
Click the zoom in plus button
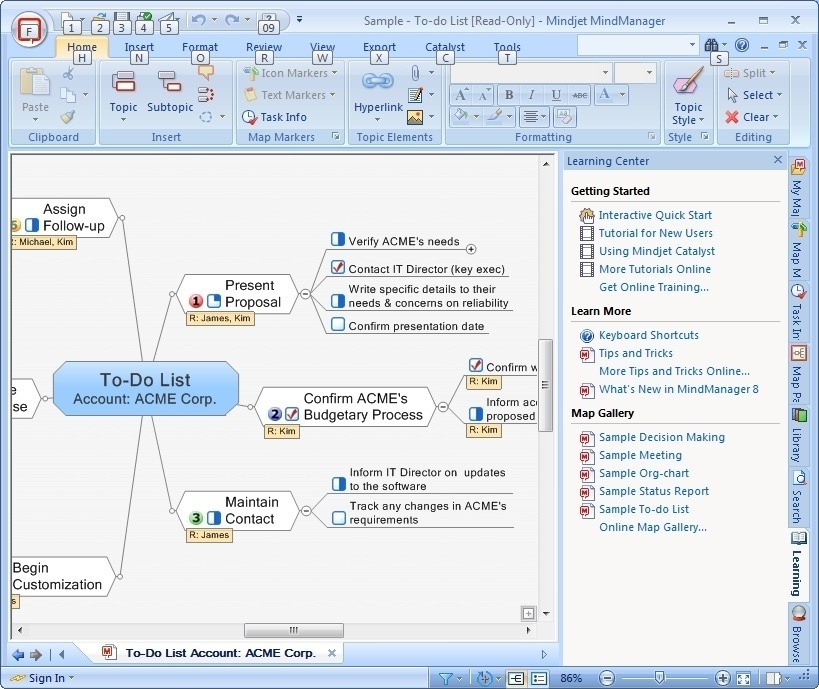[722, 678]
